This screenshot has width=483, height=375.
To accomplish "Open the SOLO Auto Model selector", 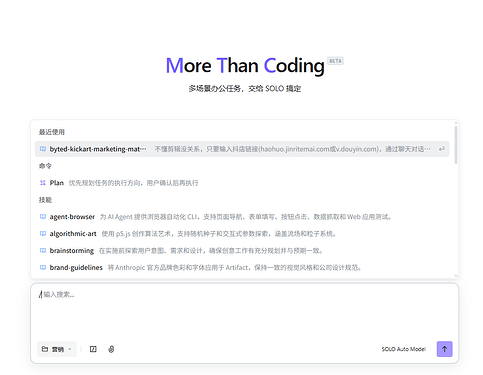I will (x=404, y=349).
